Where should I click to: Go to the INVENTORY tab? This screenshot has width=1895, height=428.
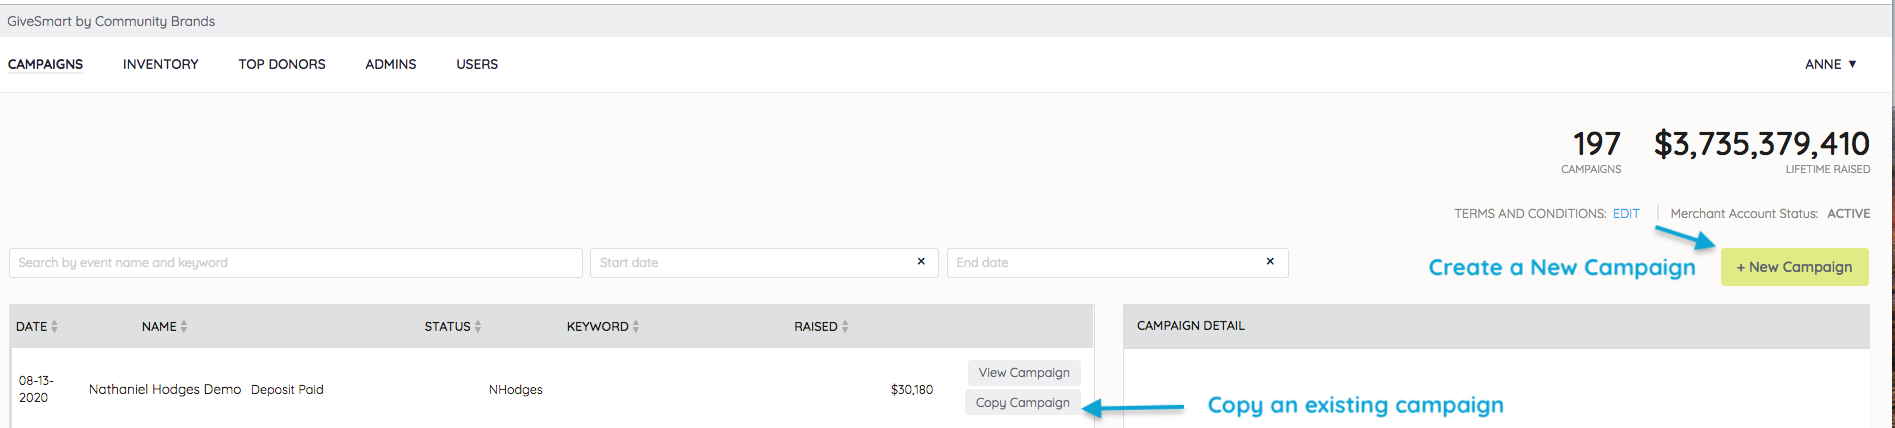tap(160, 64)
